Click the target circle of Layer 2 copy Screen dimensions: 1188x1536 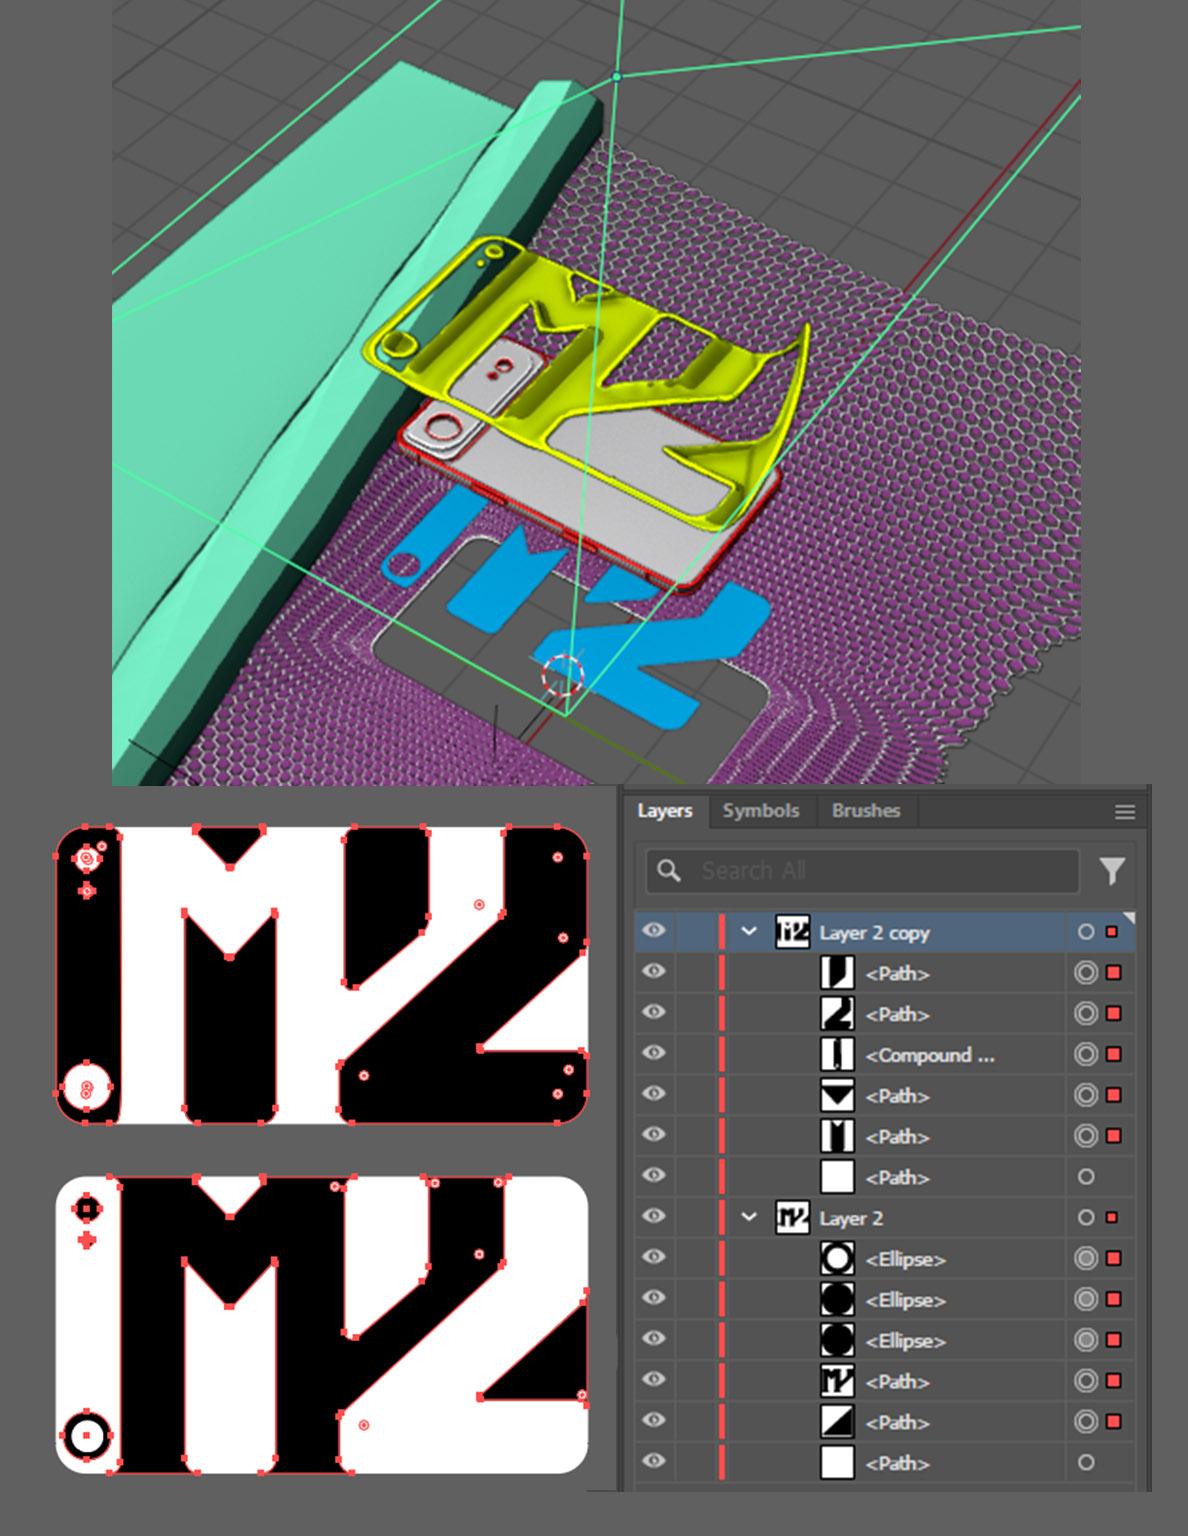tap(1086, 932)
